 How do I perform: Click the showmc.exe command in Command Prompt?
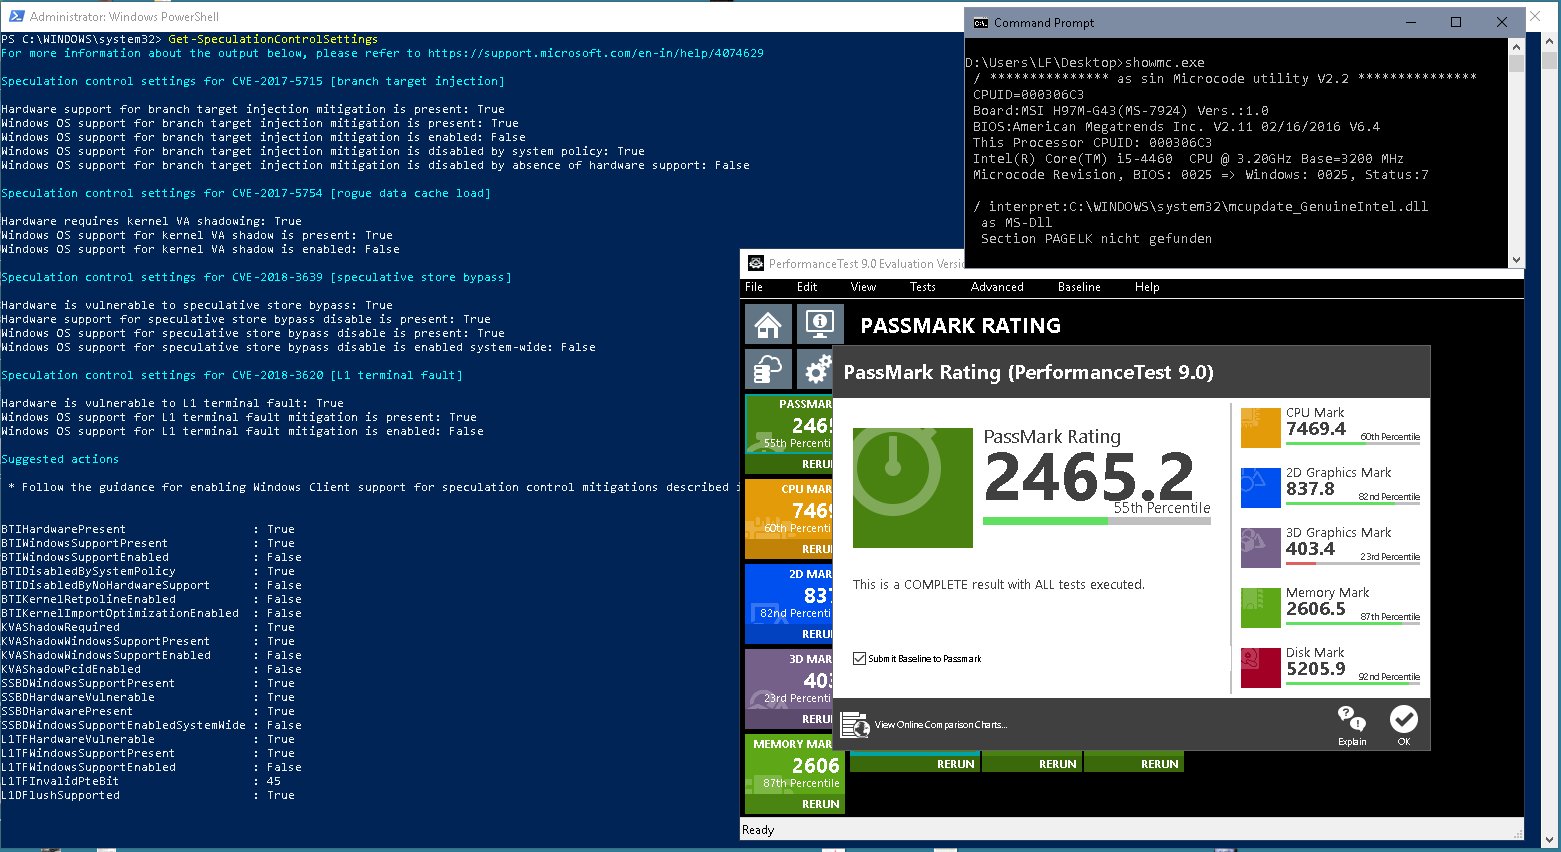point(1165,62)
